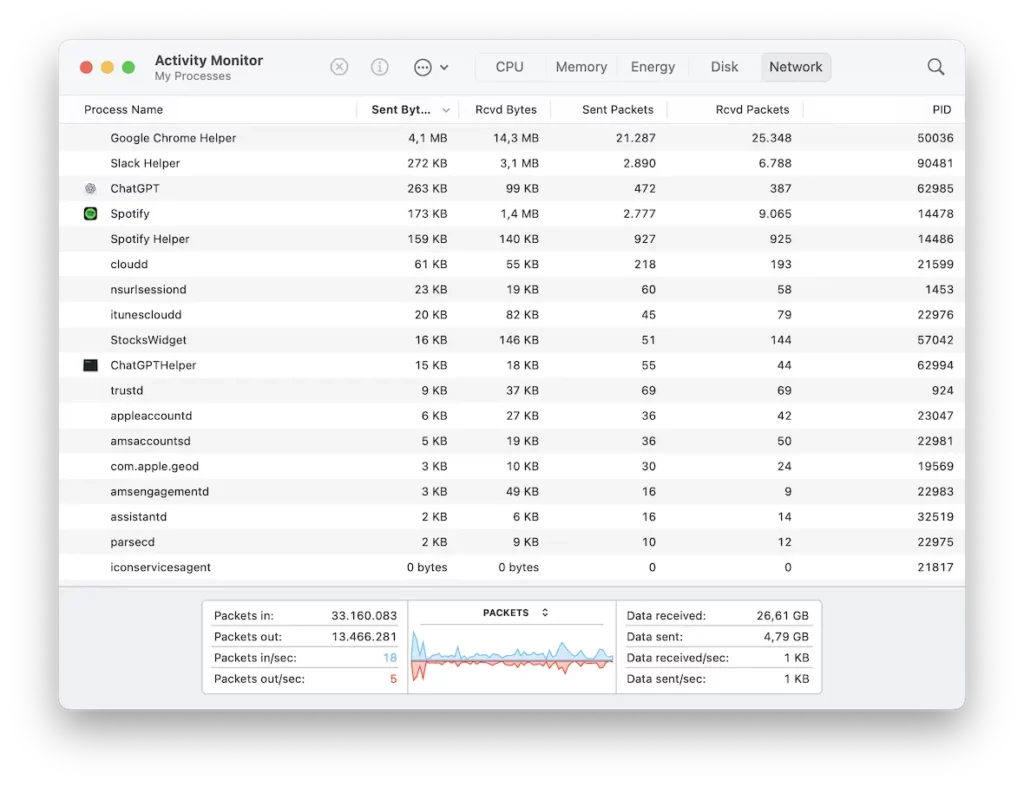1024x787 pixels.
Task: Select the ChatGPT process name
Action: point(135,188)
